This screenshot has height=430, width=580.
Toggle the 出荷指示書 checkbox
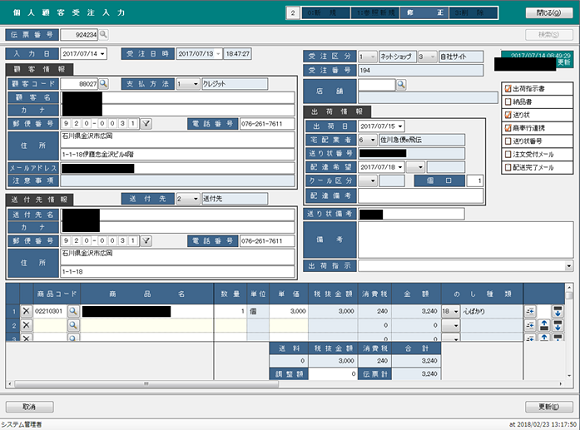click(x=508, y=89)
